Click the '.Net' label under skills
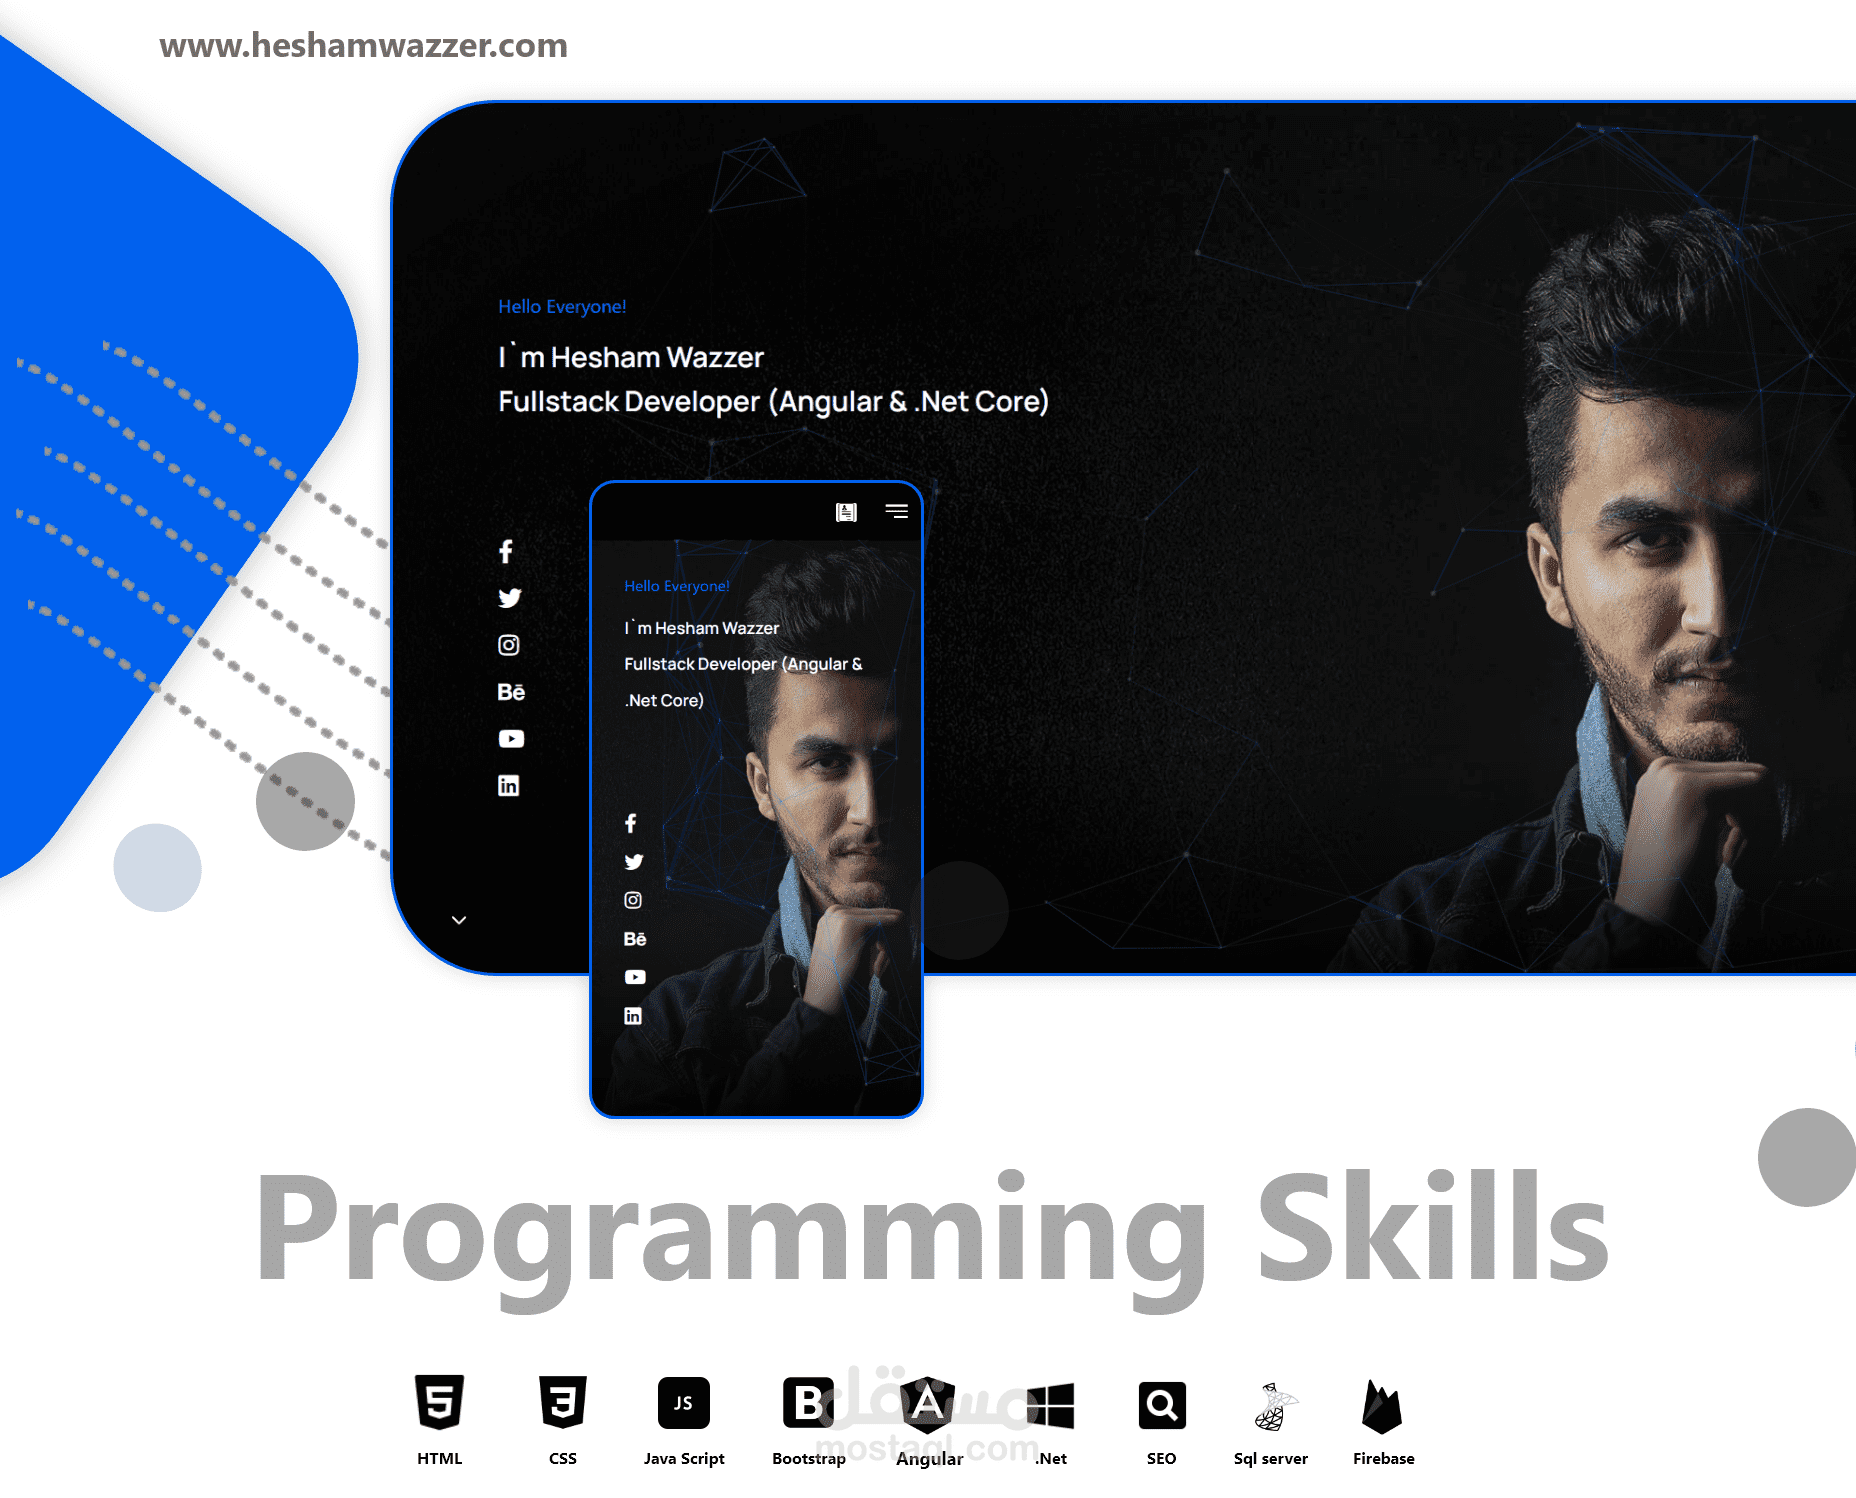This screenshot has width=1856, height=1498. point(1050,1459)
